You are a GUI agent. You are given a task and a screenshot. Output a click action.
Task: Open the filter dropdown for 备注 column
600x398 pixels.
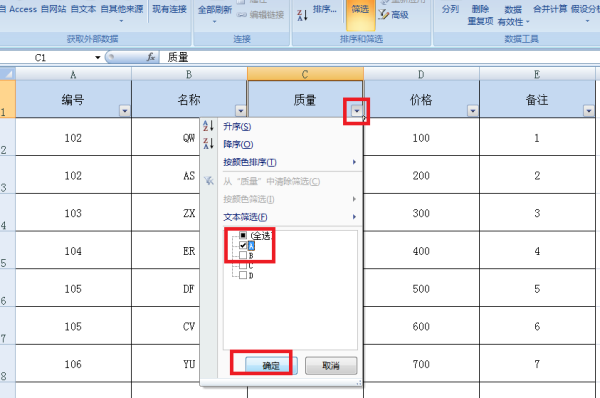[x=589, y=111]
